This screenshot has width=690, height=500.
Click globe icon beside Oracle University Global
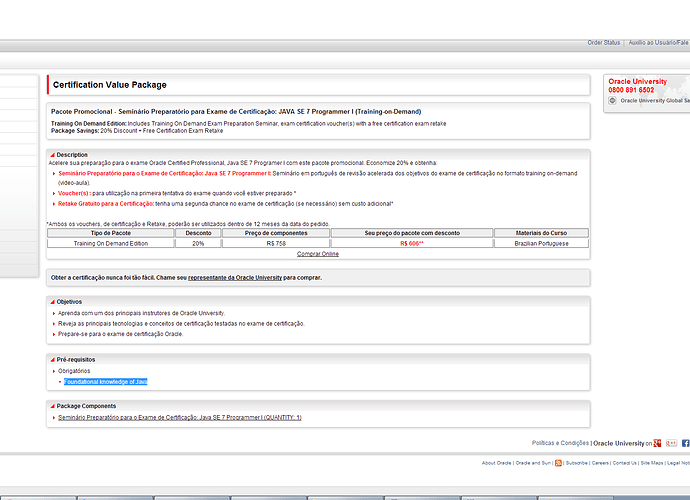pyautogui.click(x=612, y=100)
